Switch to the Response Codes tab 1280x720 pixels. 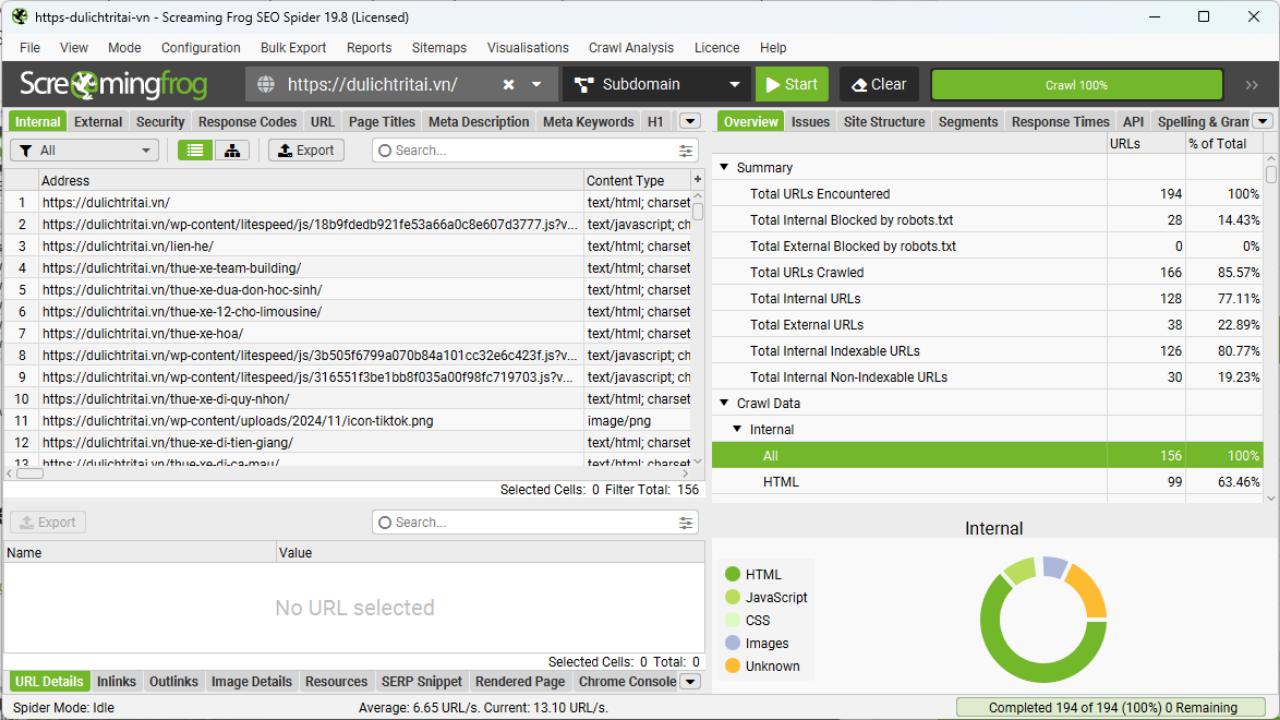tap(247, 121)
